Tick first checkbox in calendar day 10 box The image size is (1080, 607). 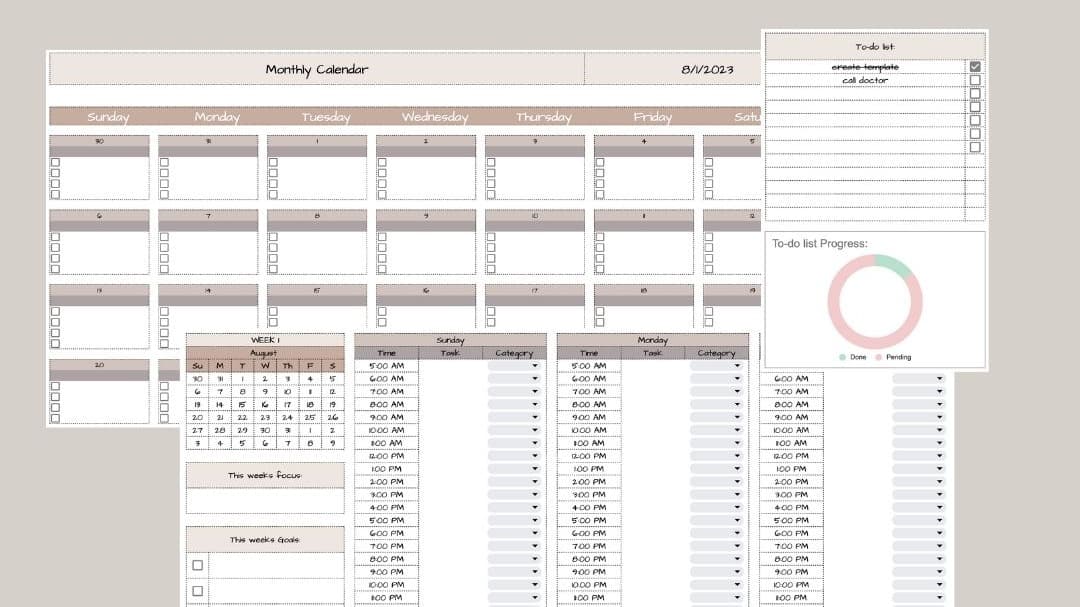click(490, 237)
